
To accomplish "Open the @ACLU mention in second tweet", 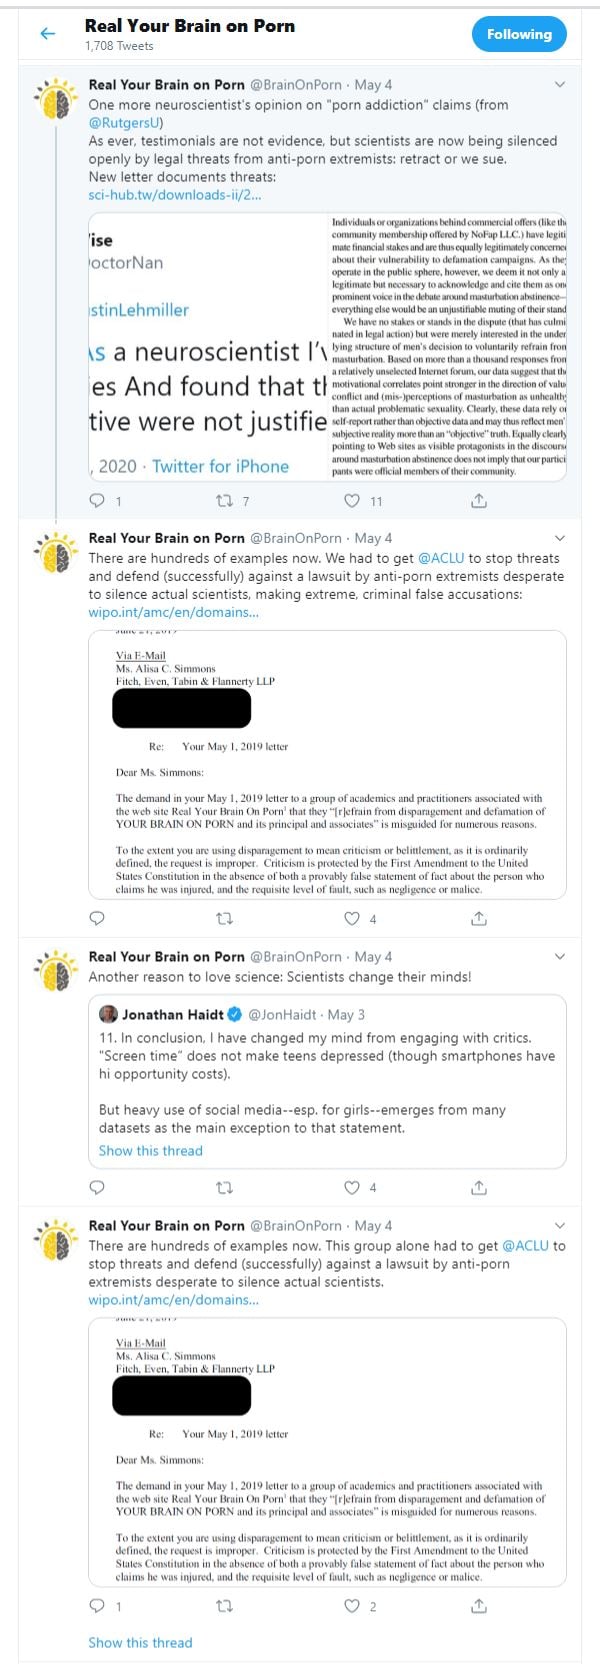I will pyautogui.click(x=439, y=558).
